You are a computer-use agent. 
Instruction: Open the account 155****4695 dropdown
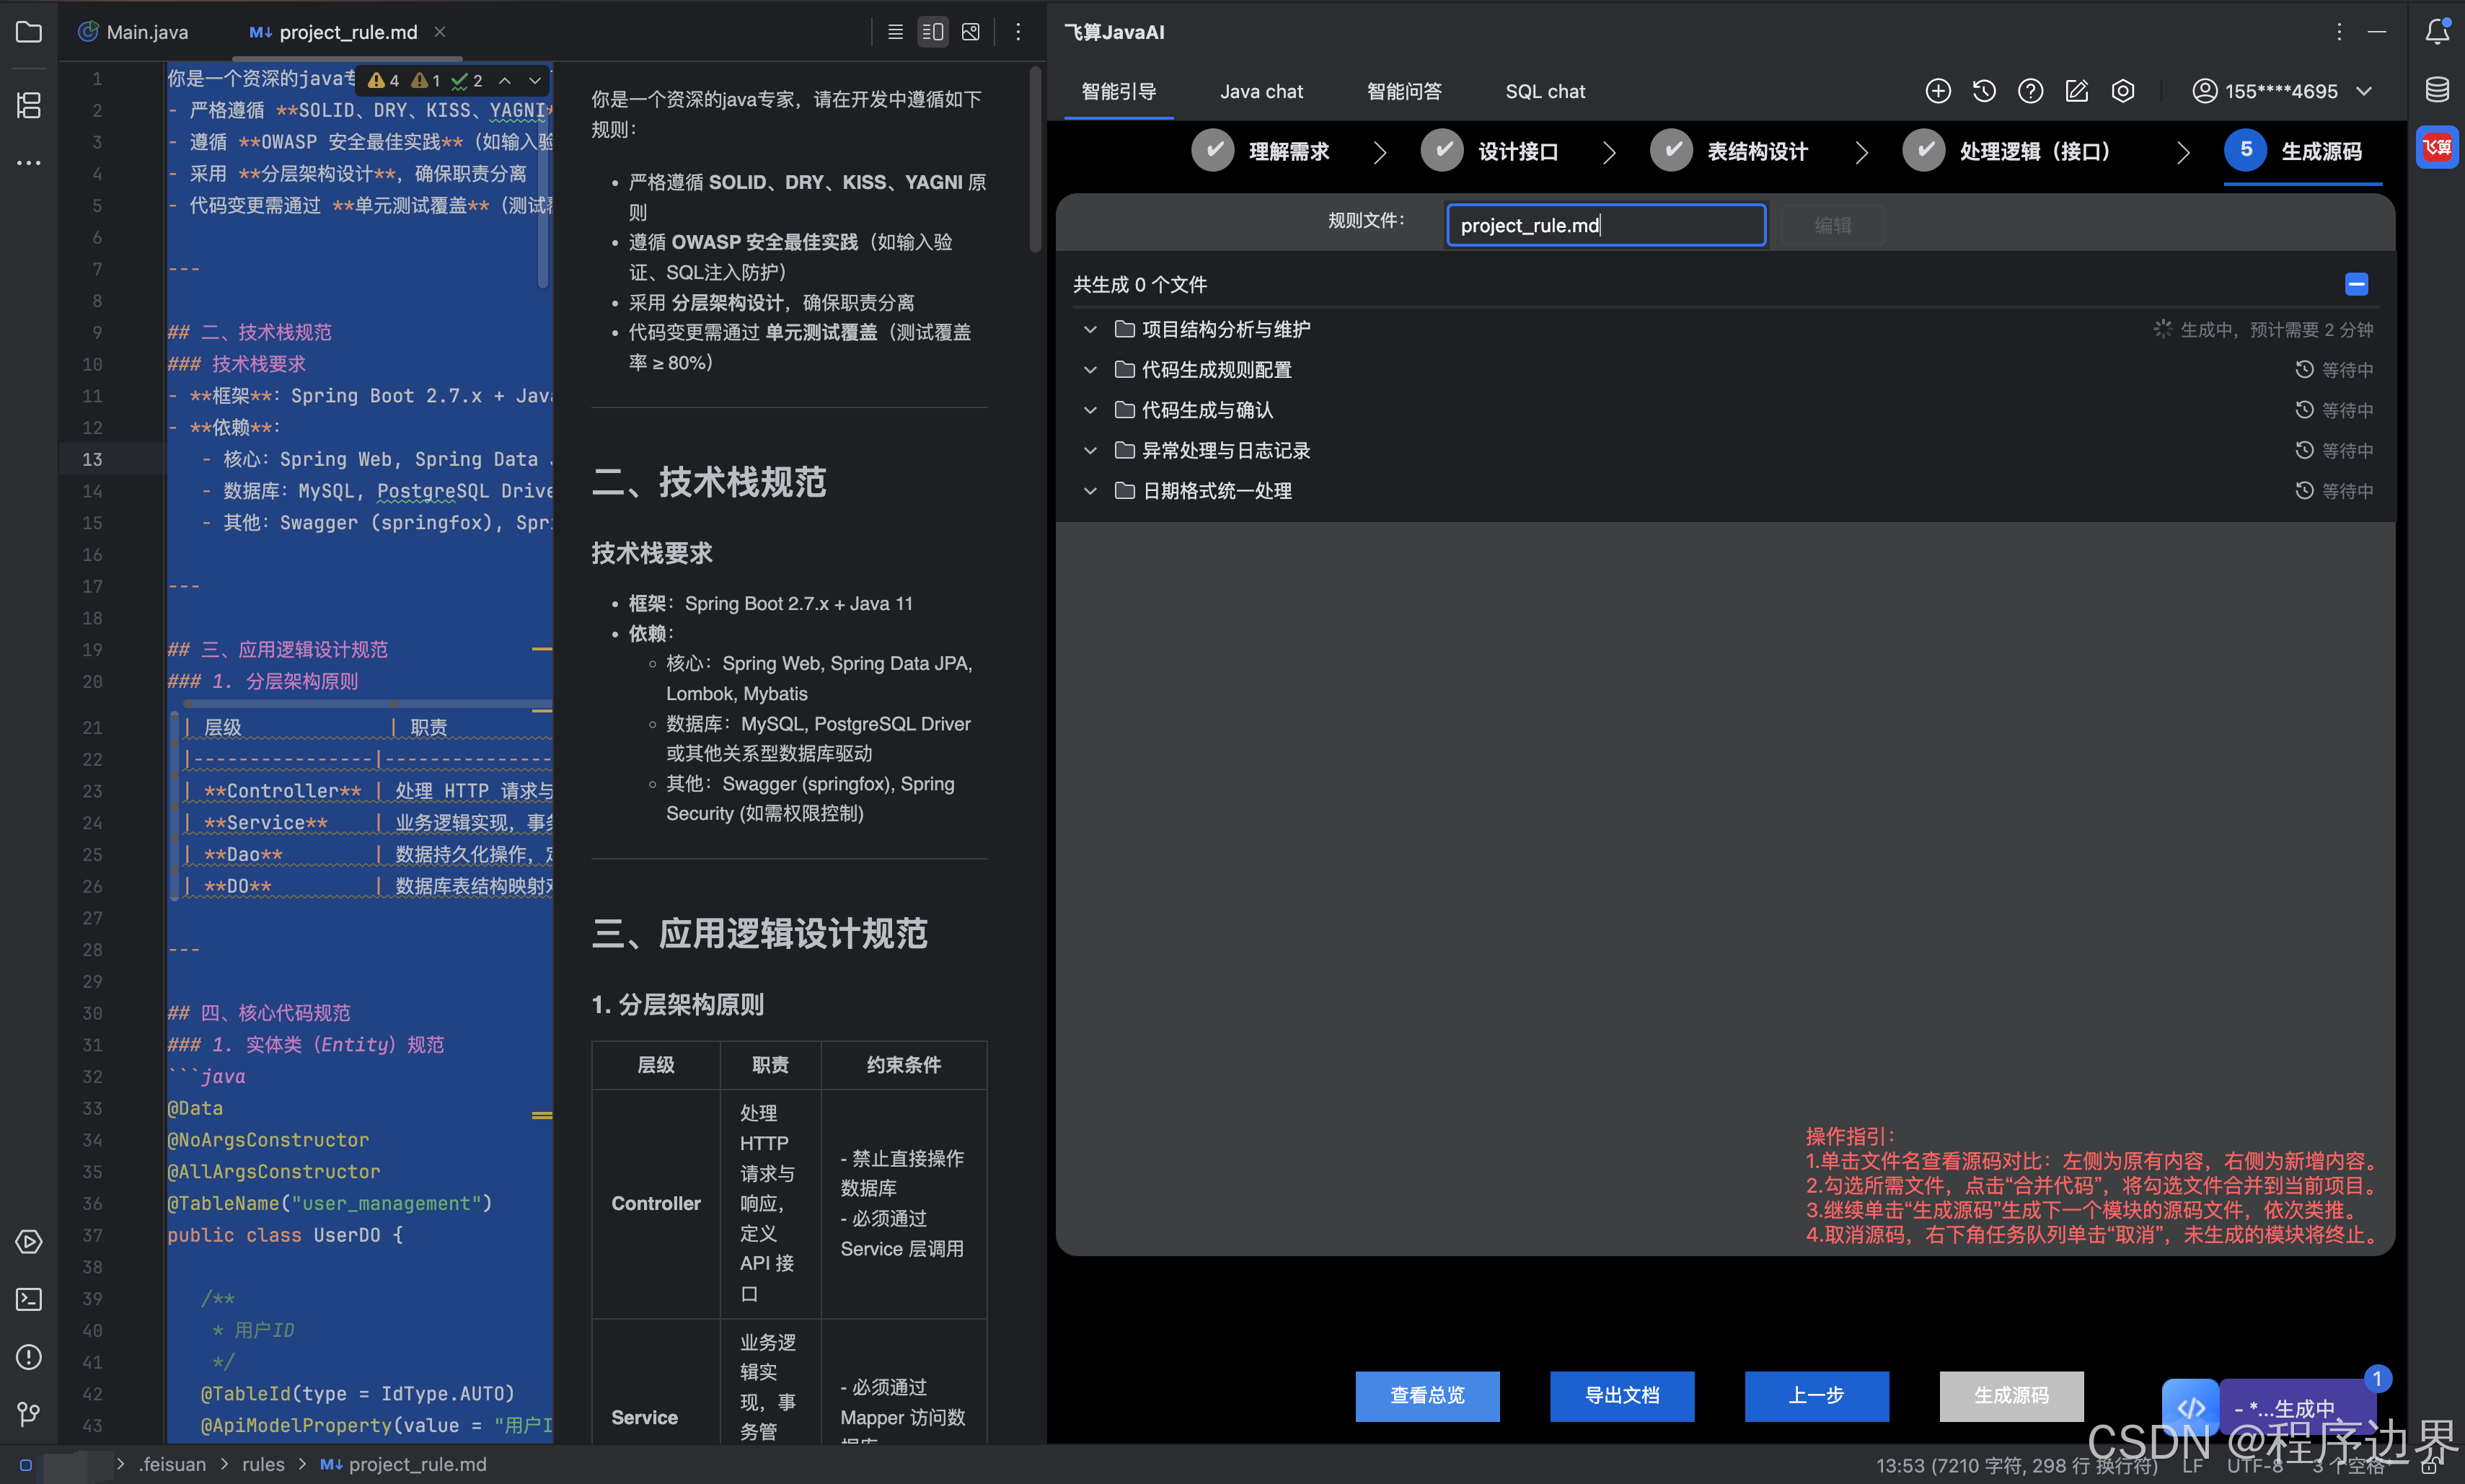click(2282, 91)
